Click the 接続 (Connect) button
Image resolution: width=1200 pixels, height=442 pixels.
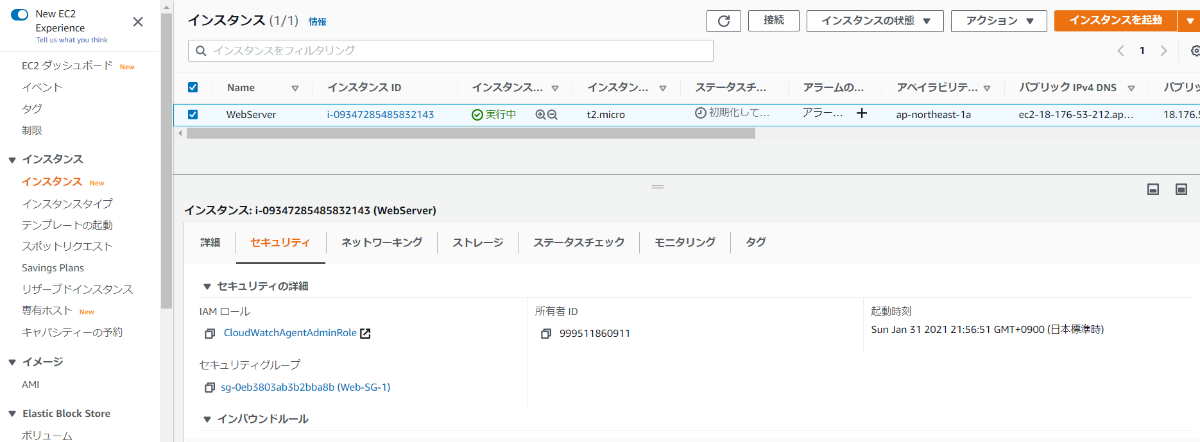pos(774,20)
